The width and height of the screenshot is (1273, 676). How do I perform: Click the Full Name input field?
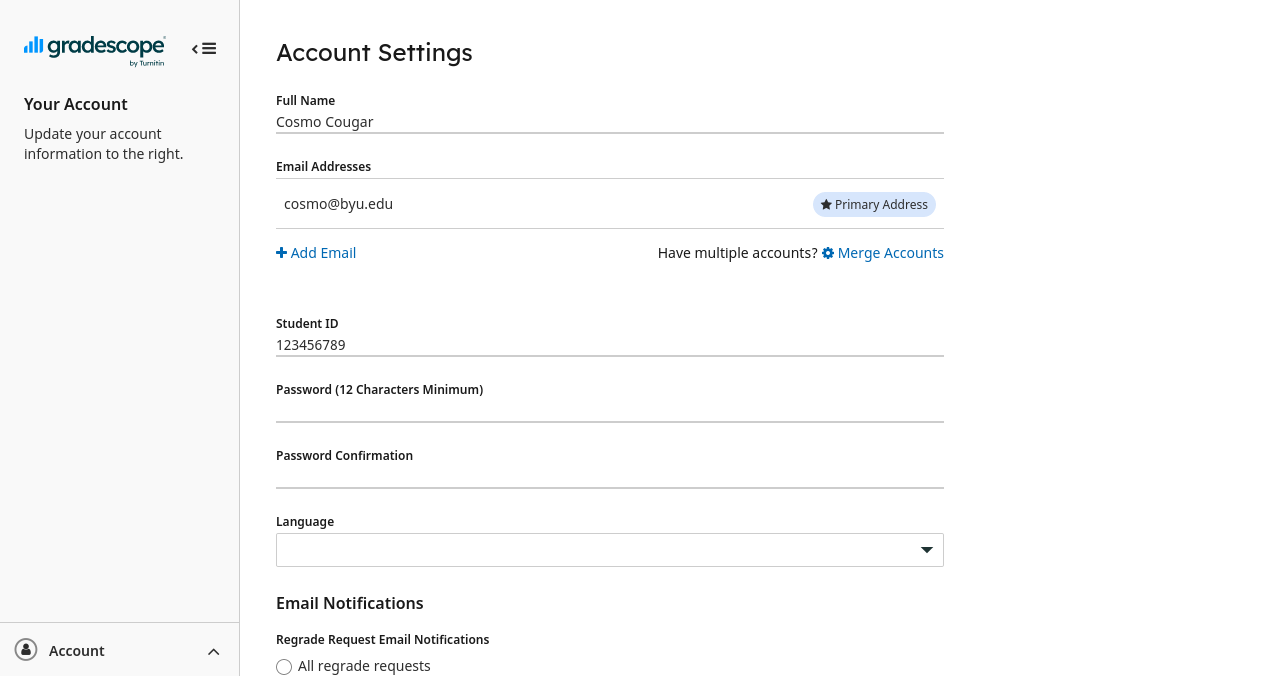pos(610,121)
